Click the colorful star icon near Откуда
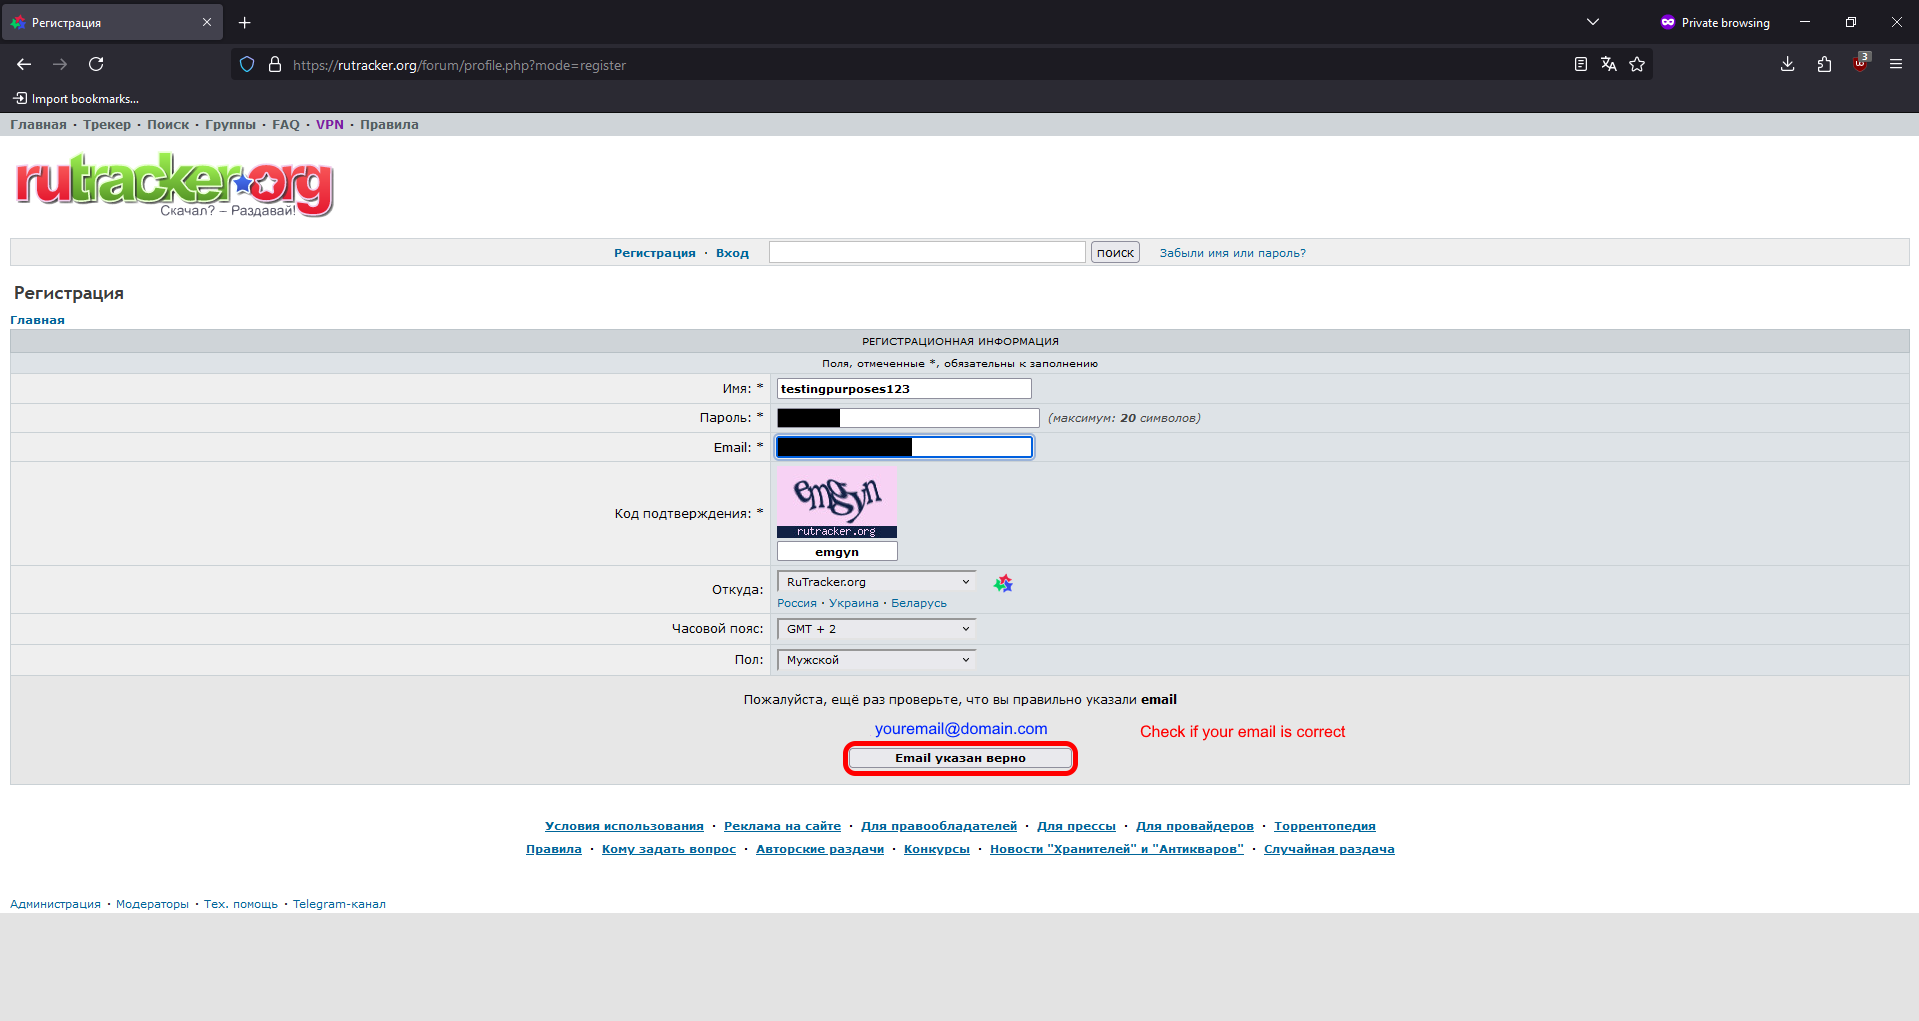Screen dimensions: 1919x1021 (x=1003, y=583)
